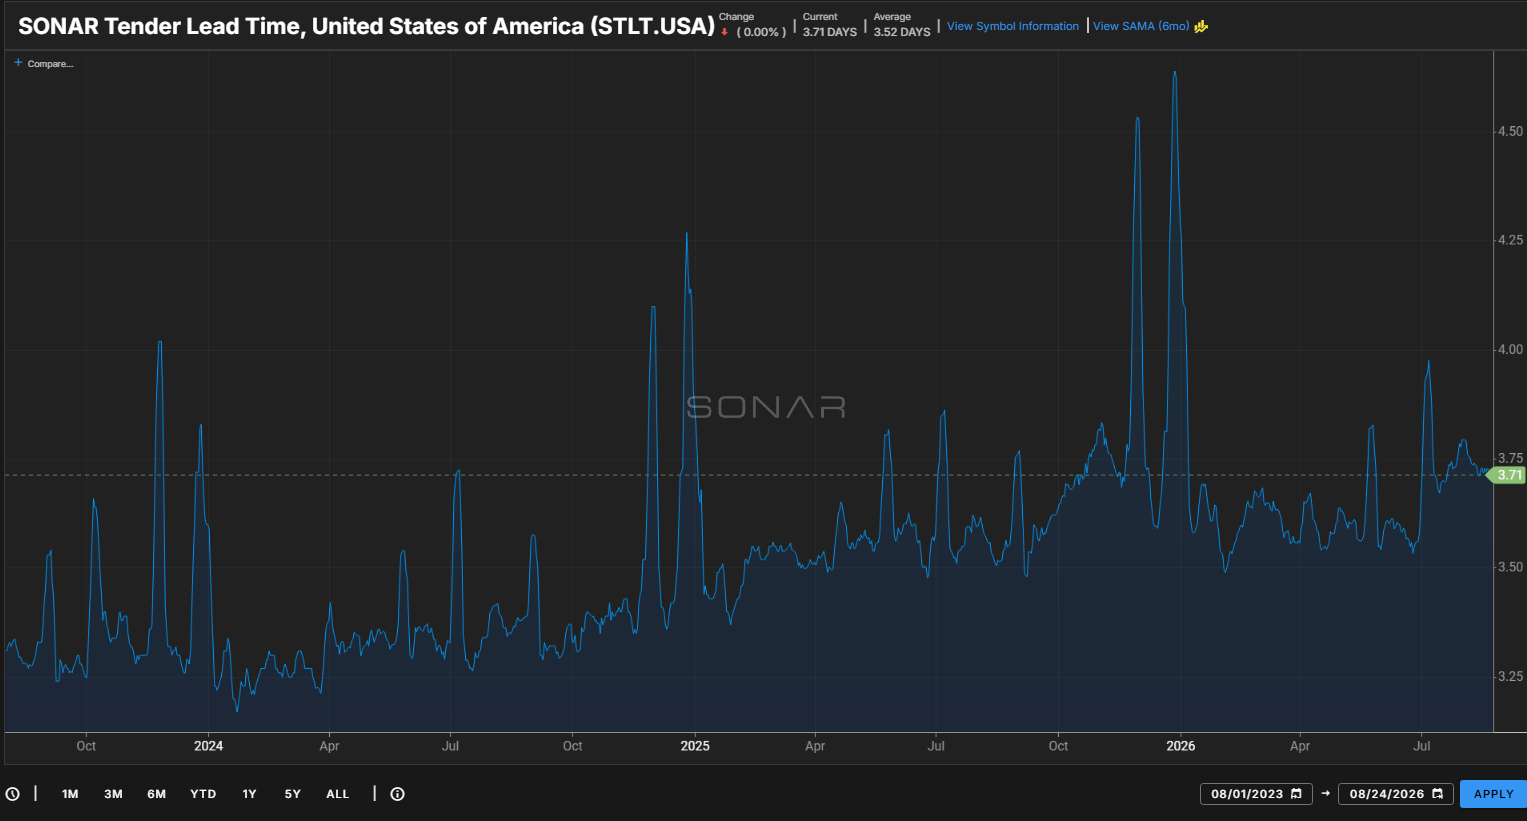Open View Symbol Information link
The image size is (1527, 821).
pyautogui.click(x=1013, y=26)
